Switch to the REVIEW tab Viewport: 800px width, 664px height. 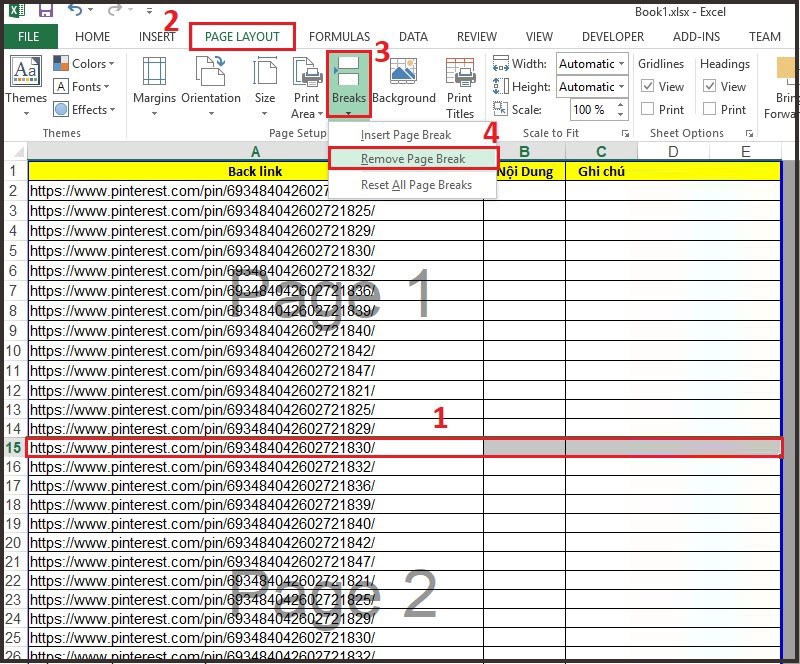coord(477,37)
